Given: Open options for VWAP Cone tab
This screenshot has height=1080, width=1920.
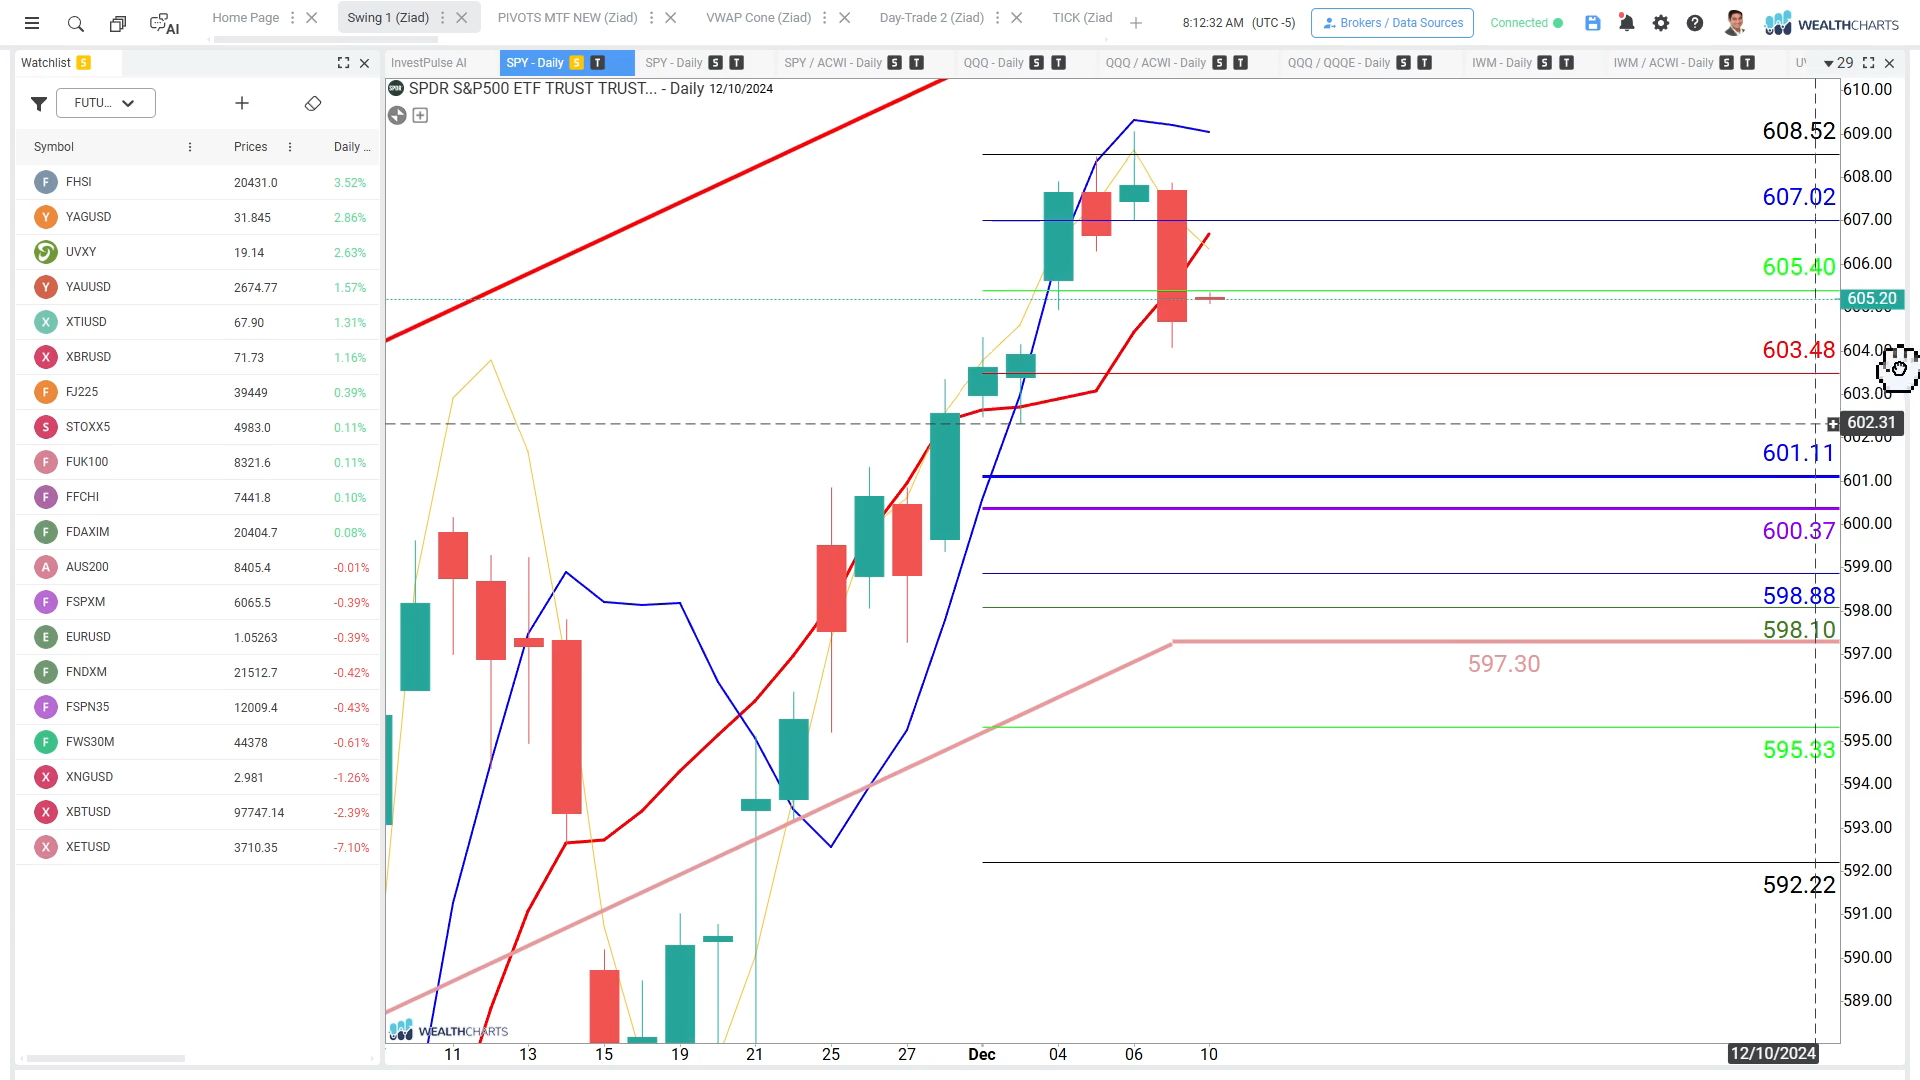Looking at the screenshot, I should [x=826, y=18].
